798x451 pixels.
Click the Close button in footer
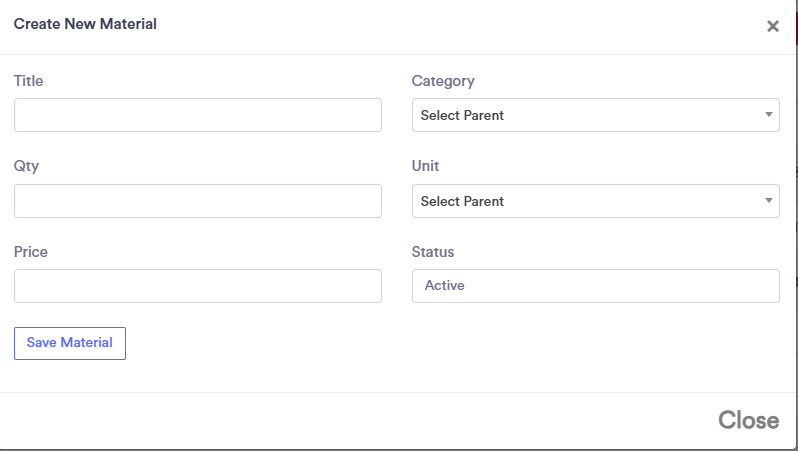[748, 421]
